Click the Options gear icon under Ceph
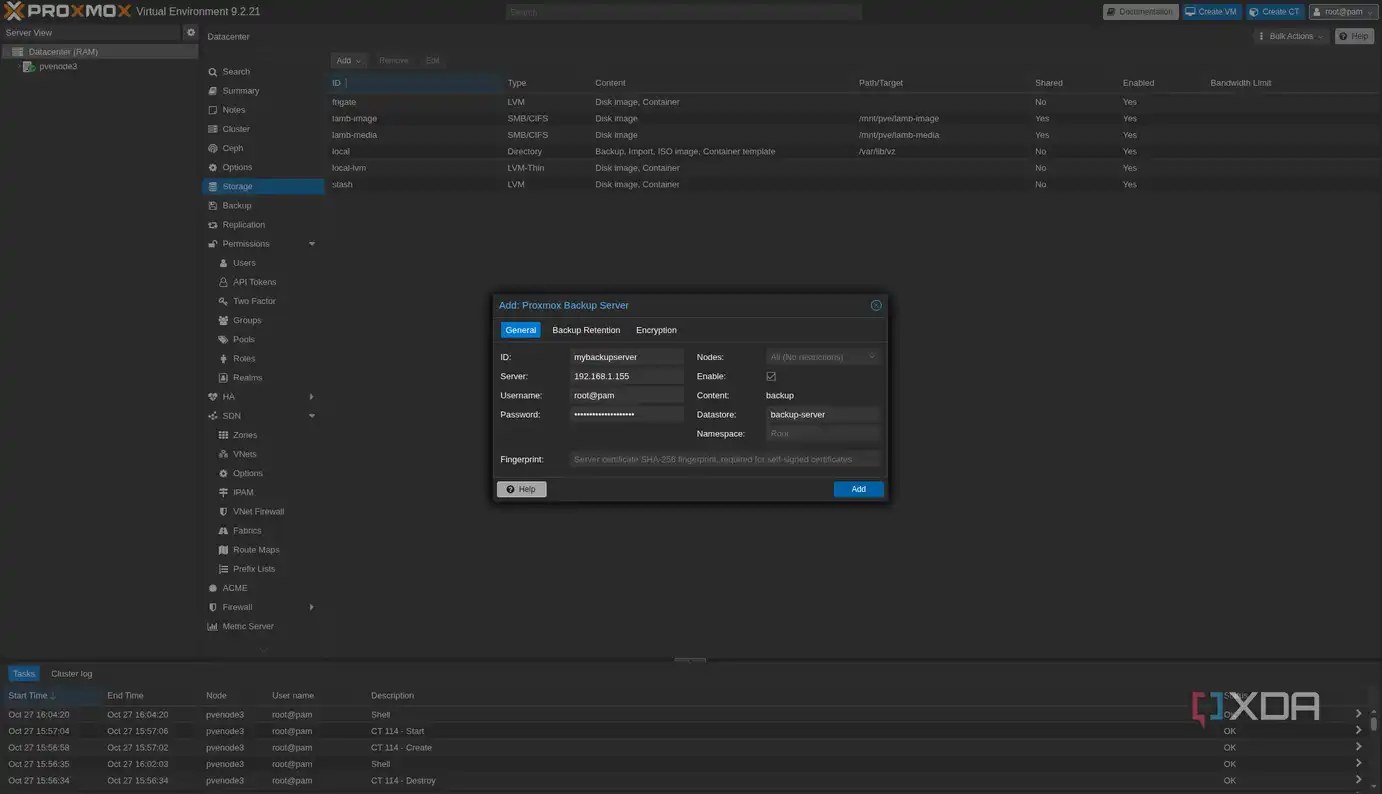This screenshot has height=794, width=1382. tap(213, 167)
